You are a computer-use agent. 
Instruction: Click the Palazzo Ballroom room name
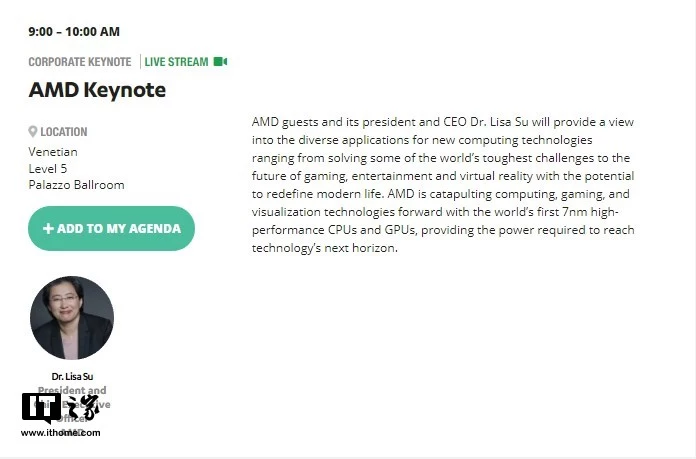pos(76,184)
